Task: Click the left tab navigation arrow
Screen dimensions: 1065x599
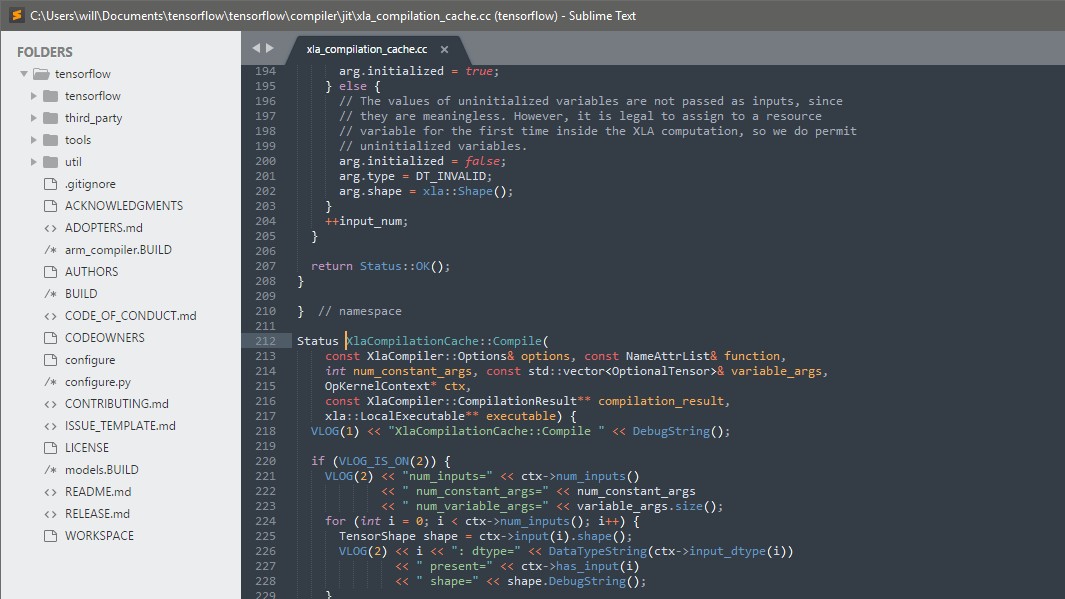Action: click(x=256, y=47)
